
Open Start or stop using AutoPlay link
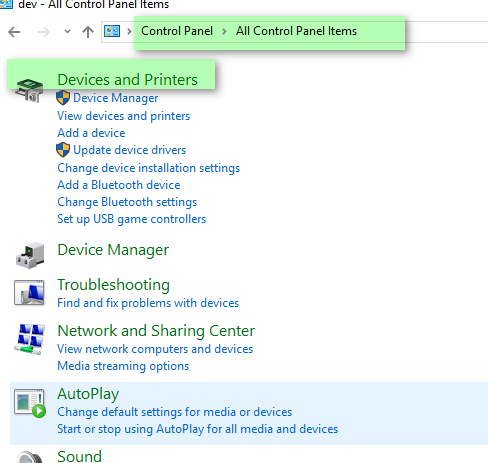(x=198, y=429)
